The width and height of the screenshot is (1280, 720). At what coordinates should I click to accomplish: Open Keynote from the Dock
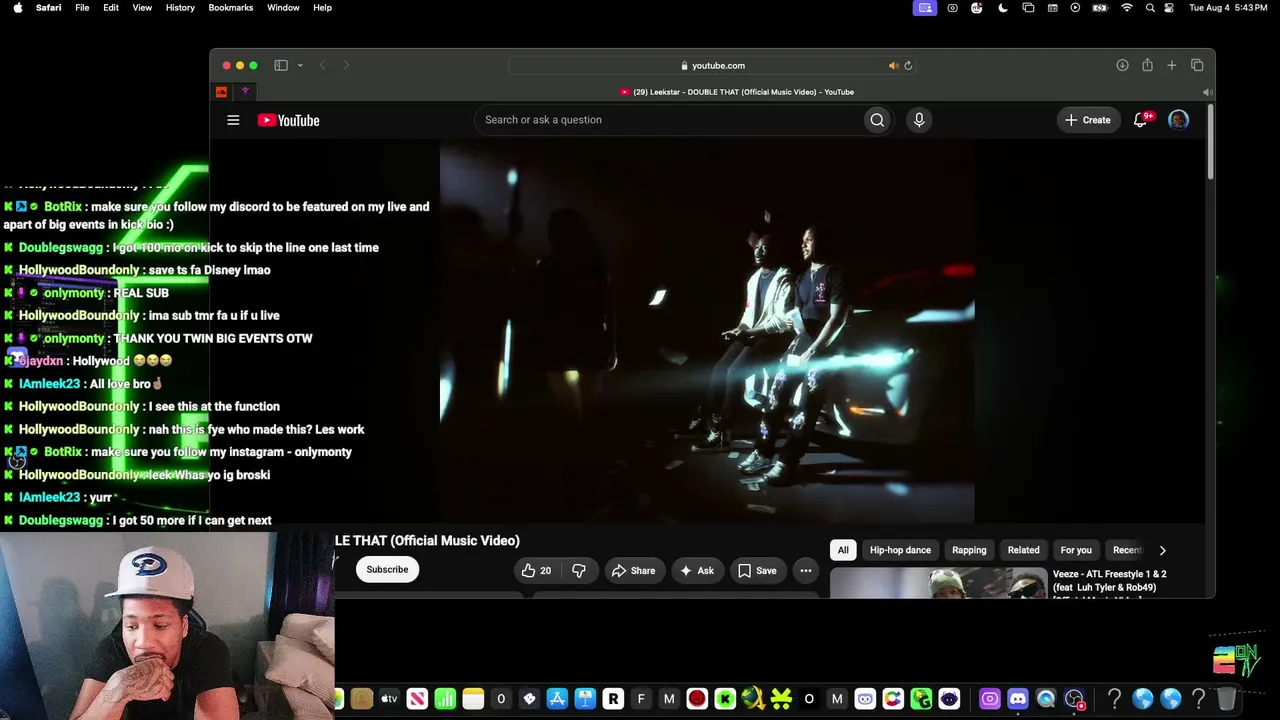tap(585, 699)
